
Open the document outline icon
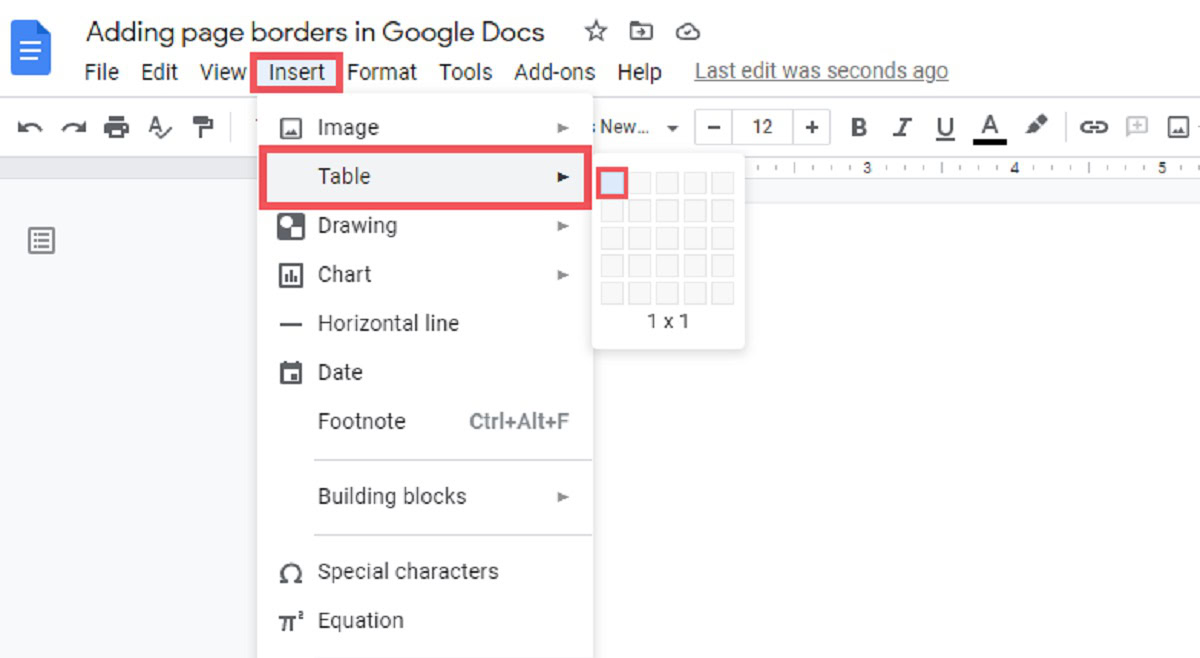(41, 240)
